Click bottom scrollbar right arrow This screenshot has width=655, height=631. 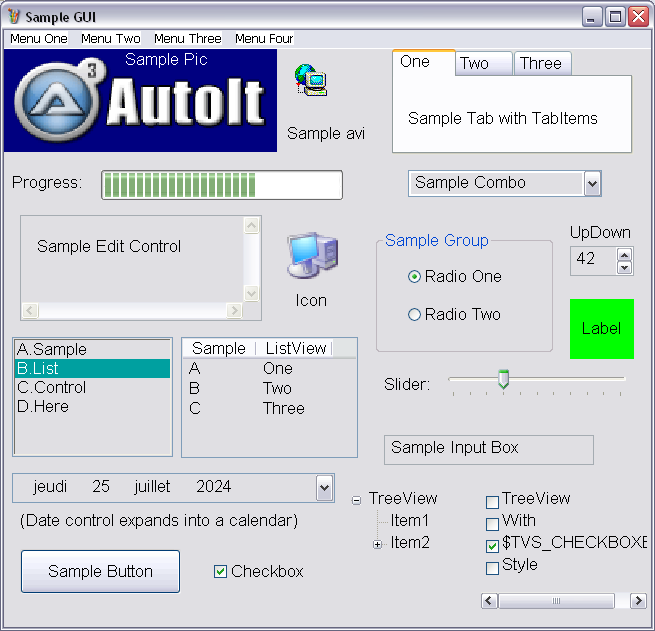pos(638,601)
